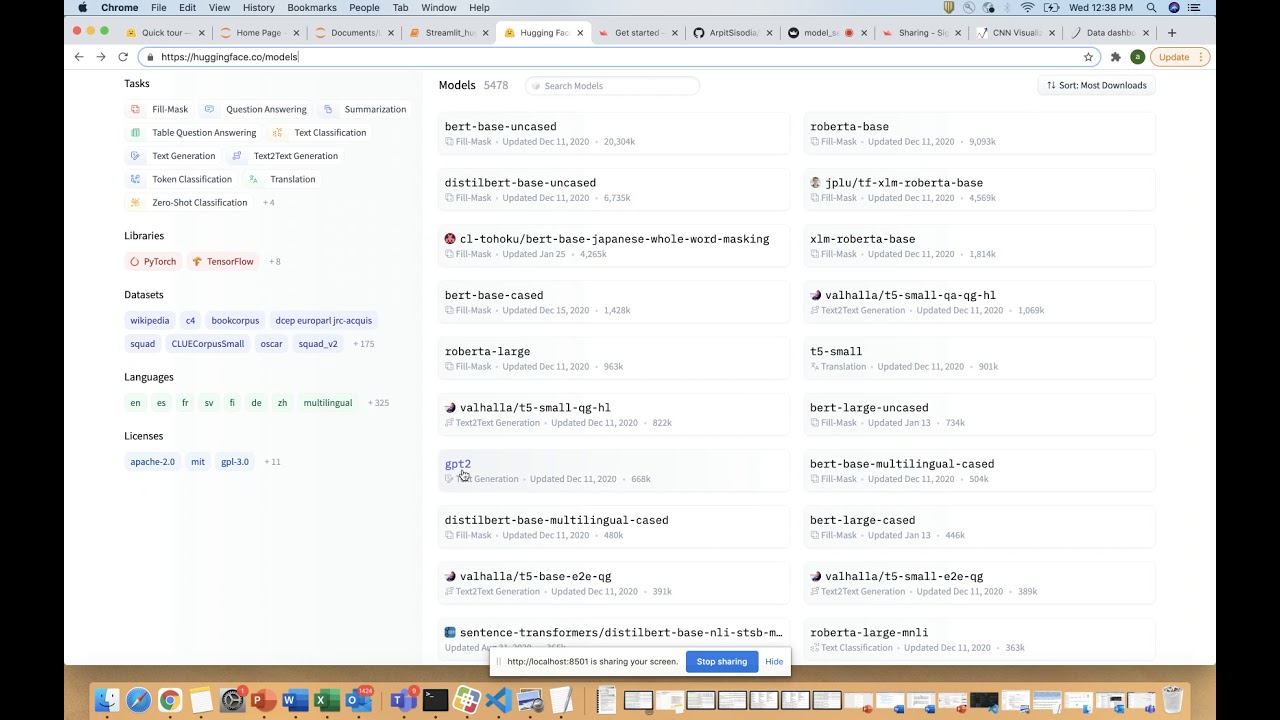The width and height of the screenshot is (1280, 720).
Task: Reload the page in Chrome
Action: [x=123, y=57]
